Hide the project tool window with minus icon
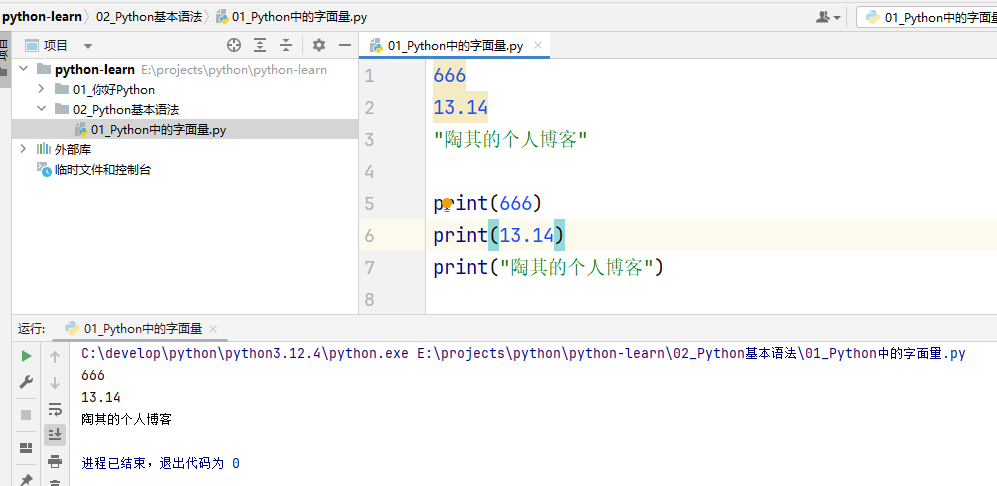The width and height of the screenshot is (997, 486). (x=345, y=45)
